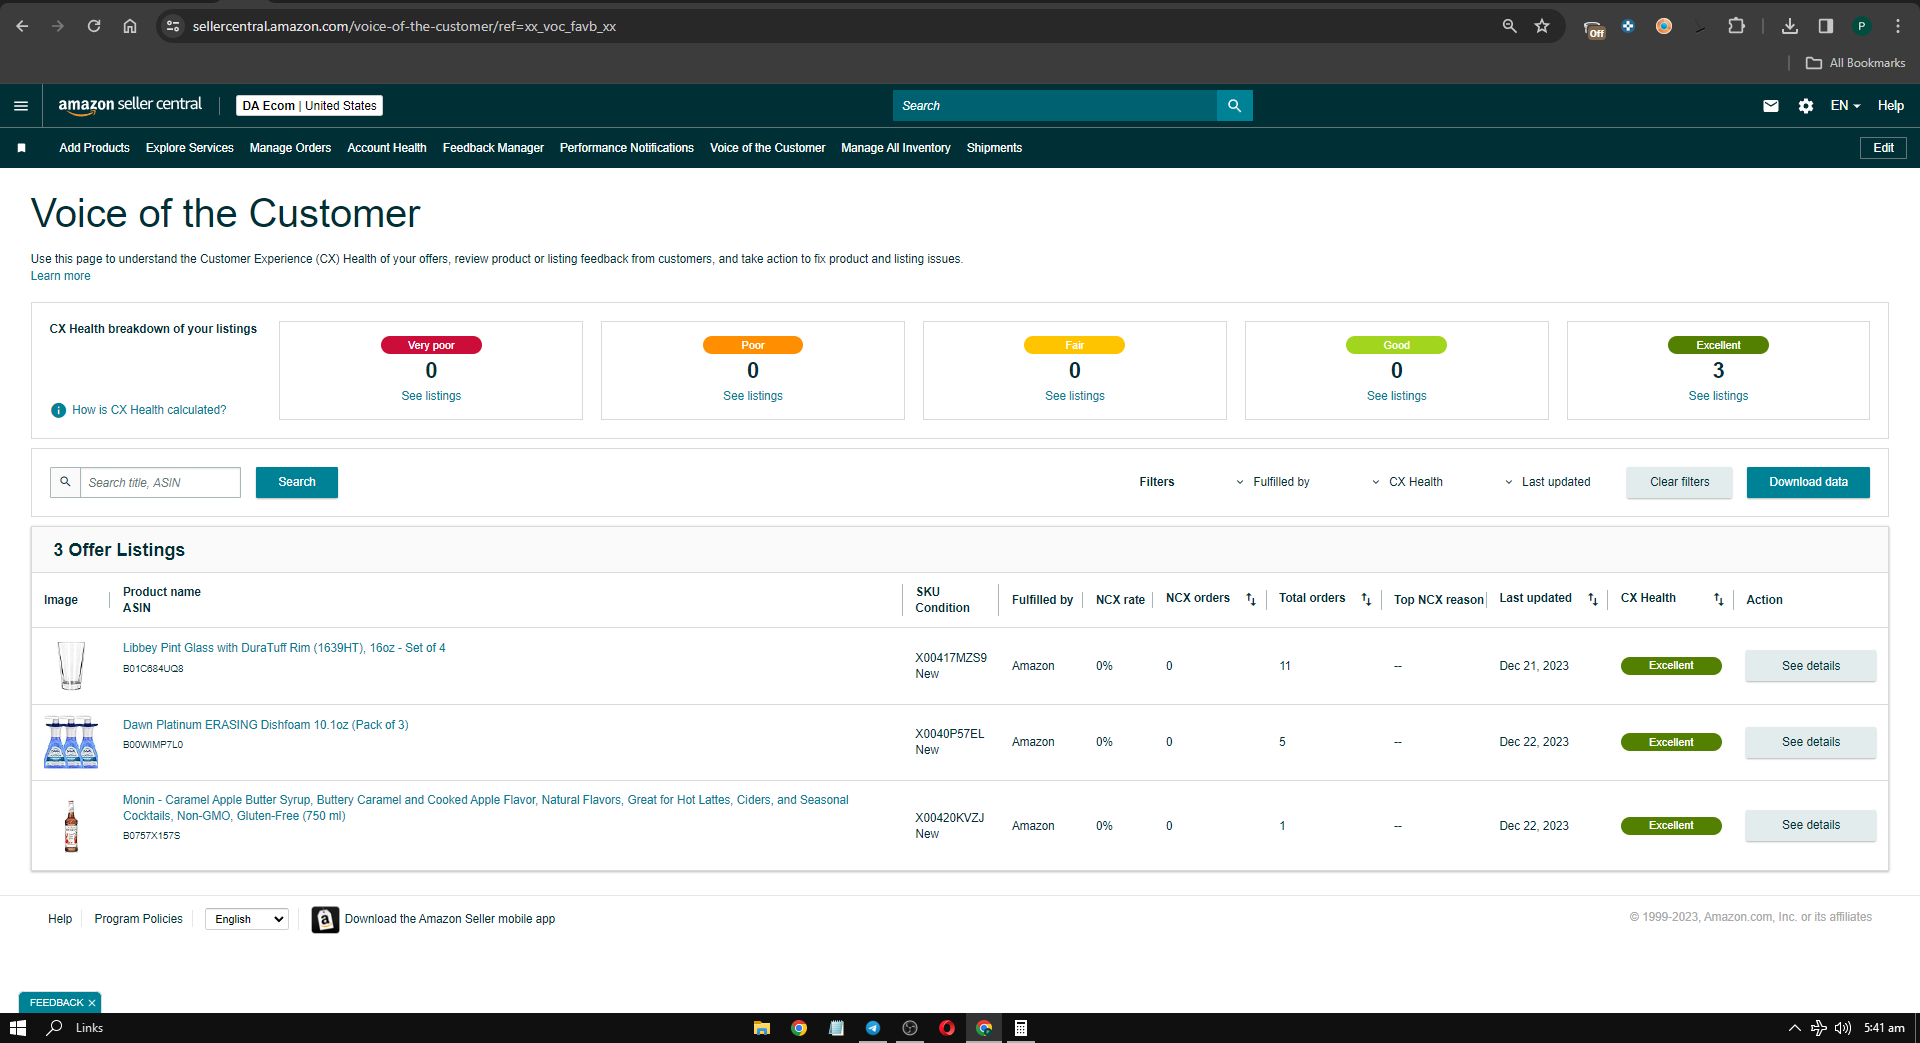Click the Edit button in the navigation bar
Viewport: 1920px width, 1043px height.
[x=1884, y=148]
